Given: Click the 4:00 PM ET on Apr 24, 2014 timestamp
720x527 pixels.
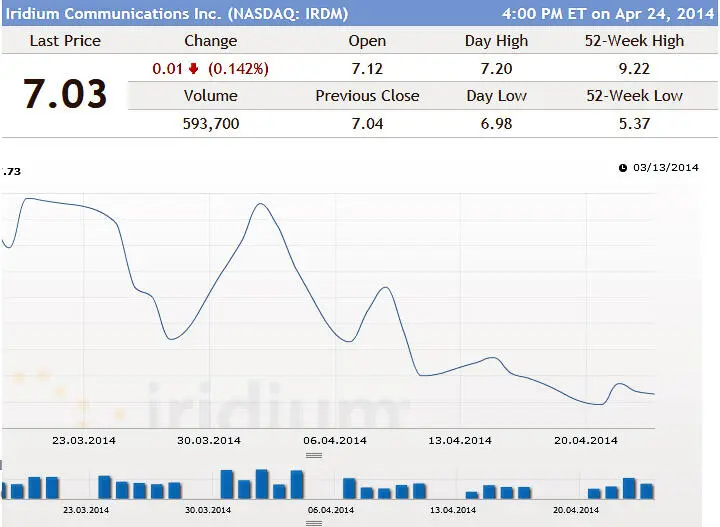Looking at the screenshot, I should [608, 14].
